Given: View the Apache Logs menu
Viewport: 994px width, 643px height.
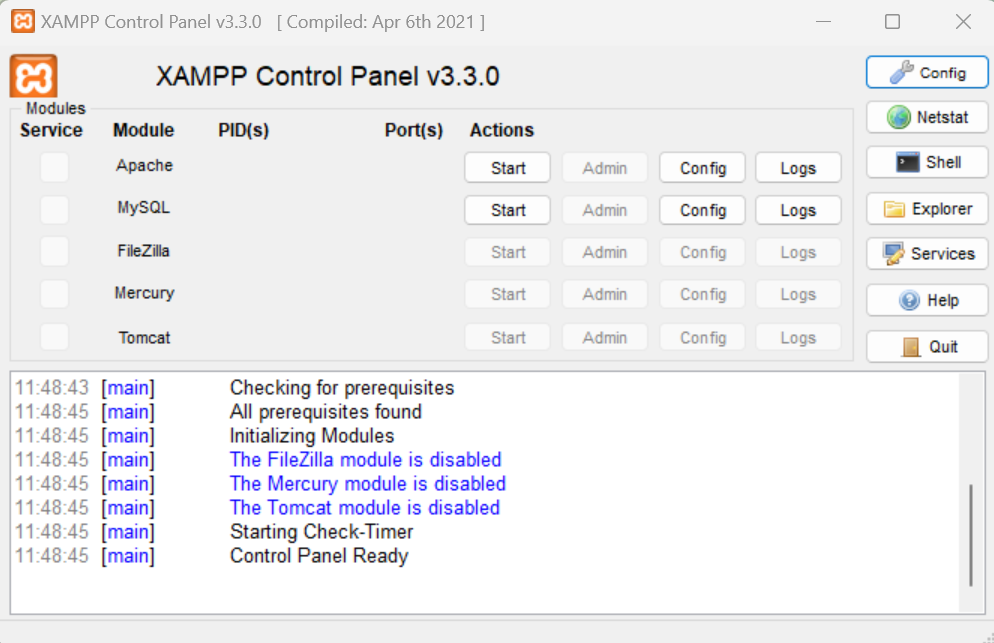Looking at the screenshot, I should pos(798,168).
